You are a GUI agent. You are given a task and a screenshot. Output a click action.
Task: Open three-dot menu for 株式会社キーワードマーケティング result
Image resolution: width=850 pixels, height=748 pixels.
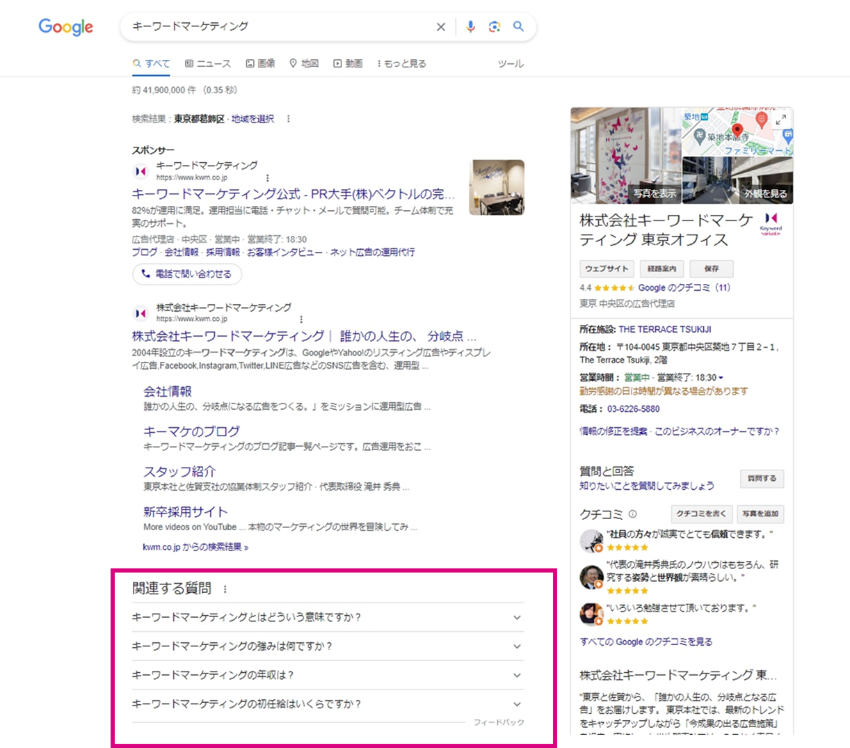click(x=301, y=319)
